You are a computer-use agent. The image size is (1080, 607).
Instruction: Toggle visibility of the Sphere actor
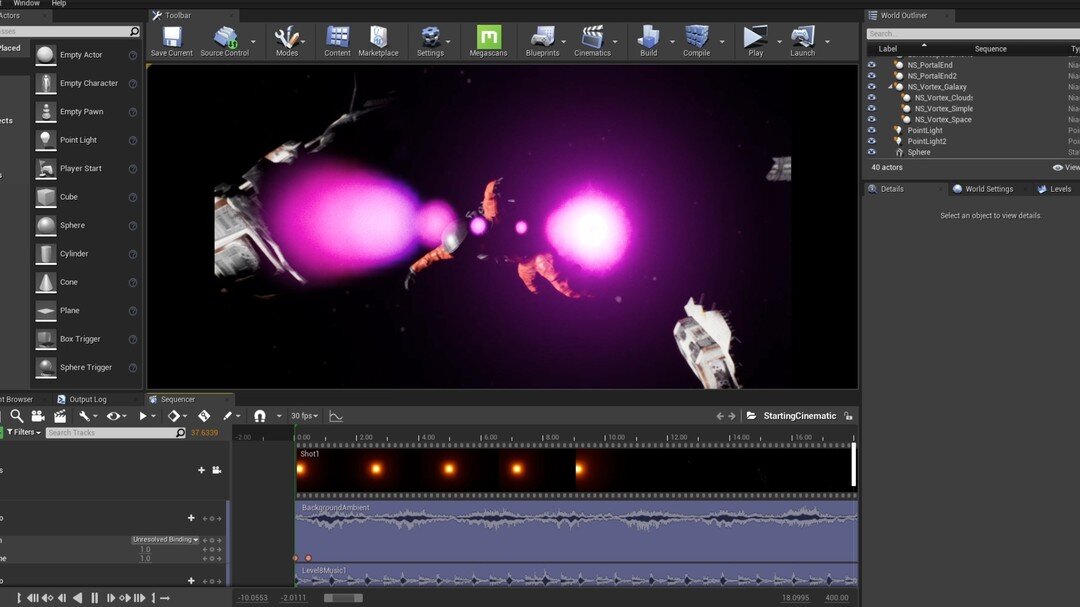872,152
